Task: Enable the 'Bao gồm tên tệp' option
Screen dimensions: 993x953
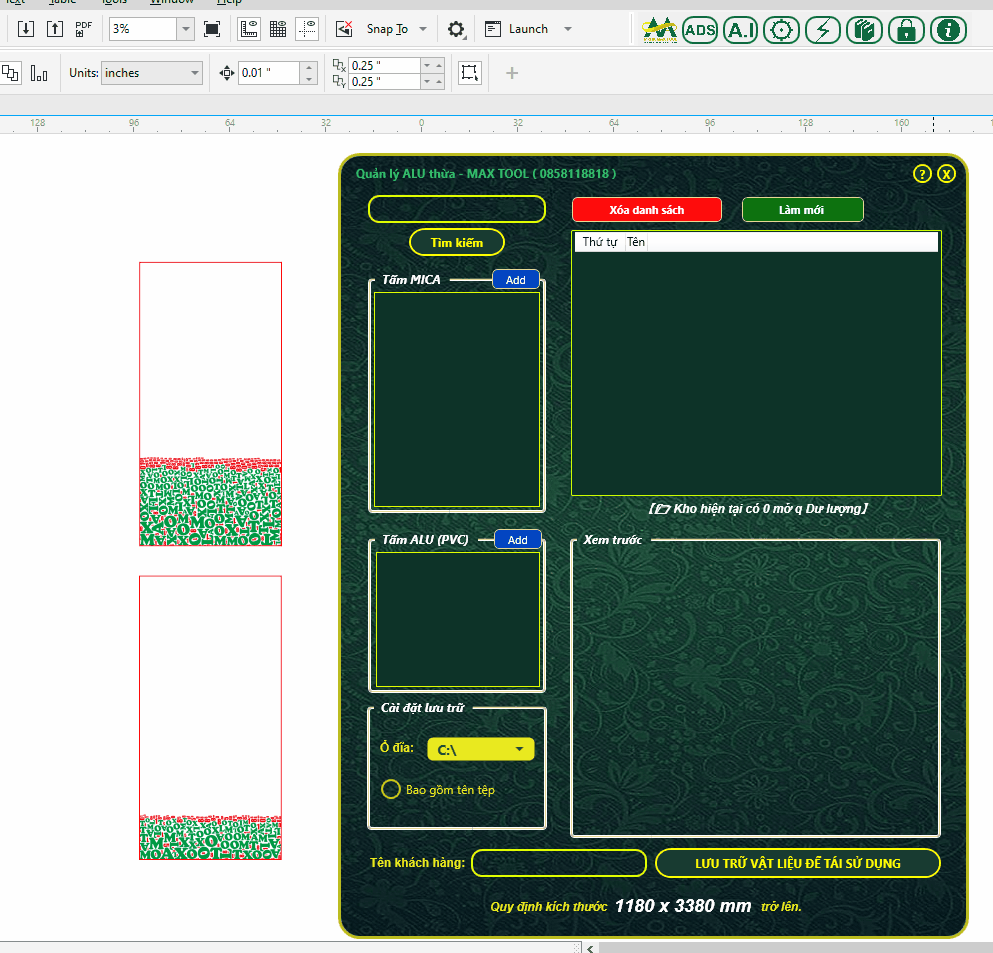Action: (x=392, y=790)
